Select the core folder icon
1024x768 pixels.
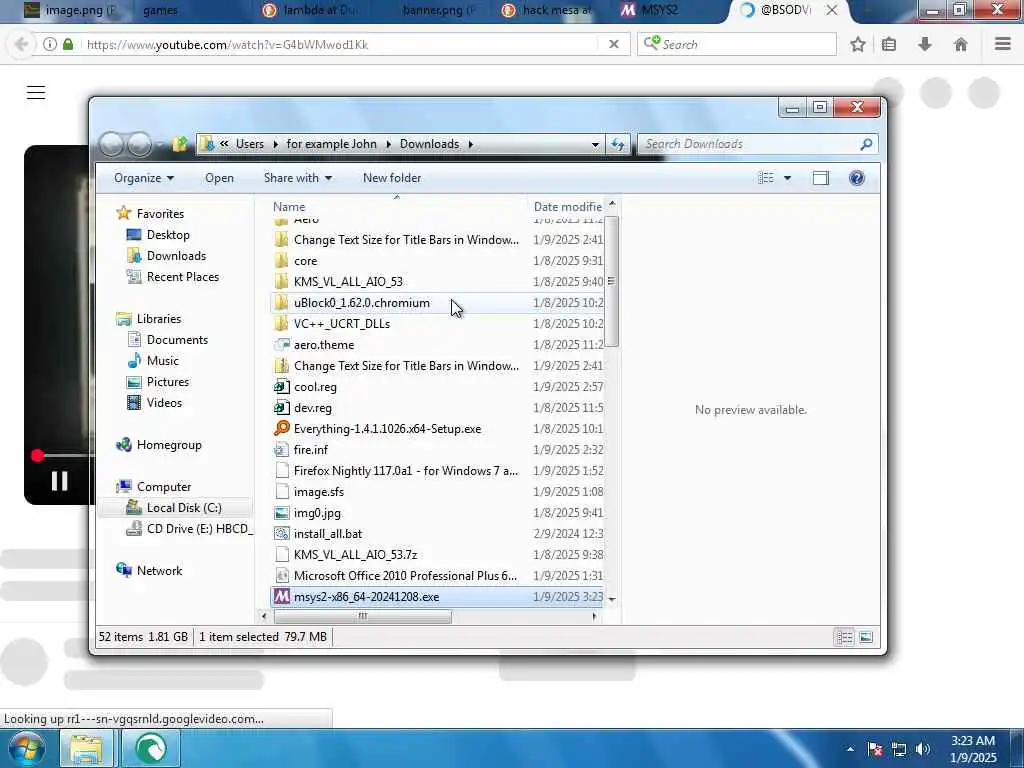pyautogui.click(x=281, y=261)
